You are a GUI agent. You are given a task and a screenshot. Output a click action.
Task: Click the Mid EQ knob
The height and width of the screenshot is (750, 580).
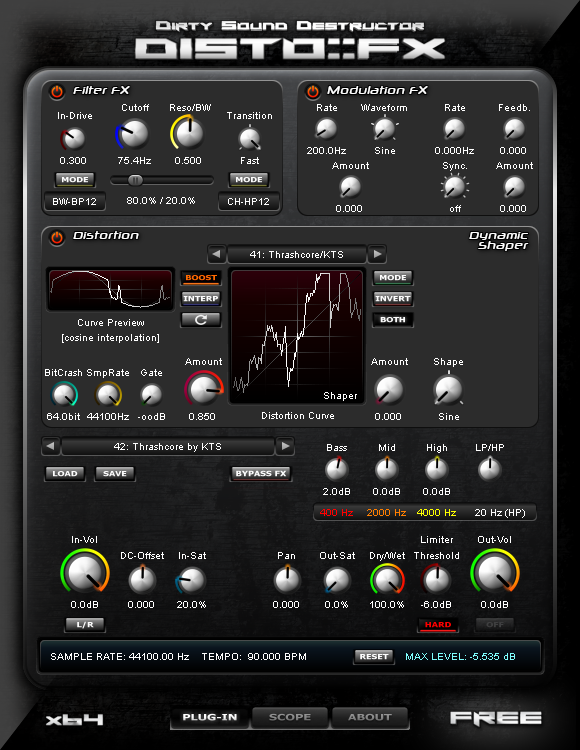[x=387, y=469]
